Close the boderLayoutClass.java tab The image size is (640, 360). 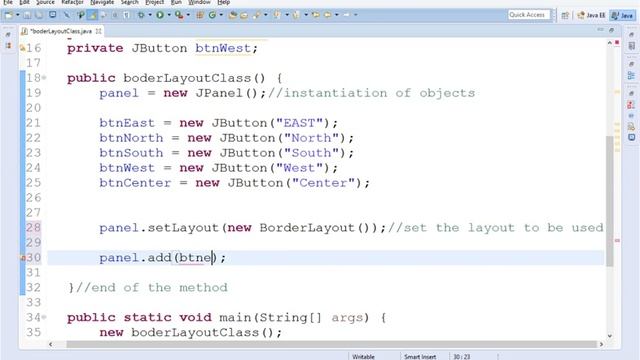pos(98,31)
